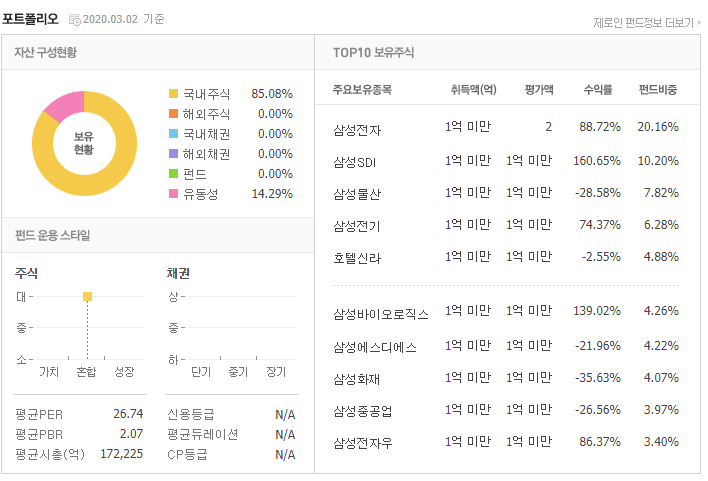
Task: Click the 펀드비중 column header
Action: tap(658, 89)
